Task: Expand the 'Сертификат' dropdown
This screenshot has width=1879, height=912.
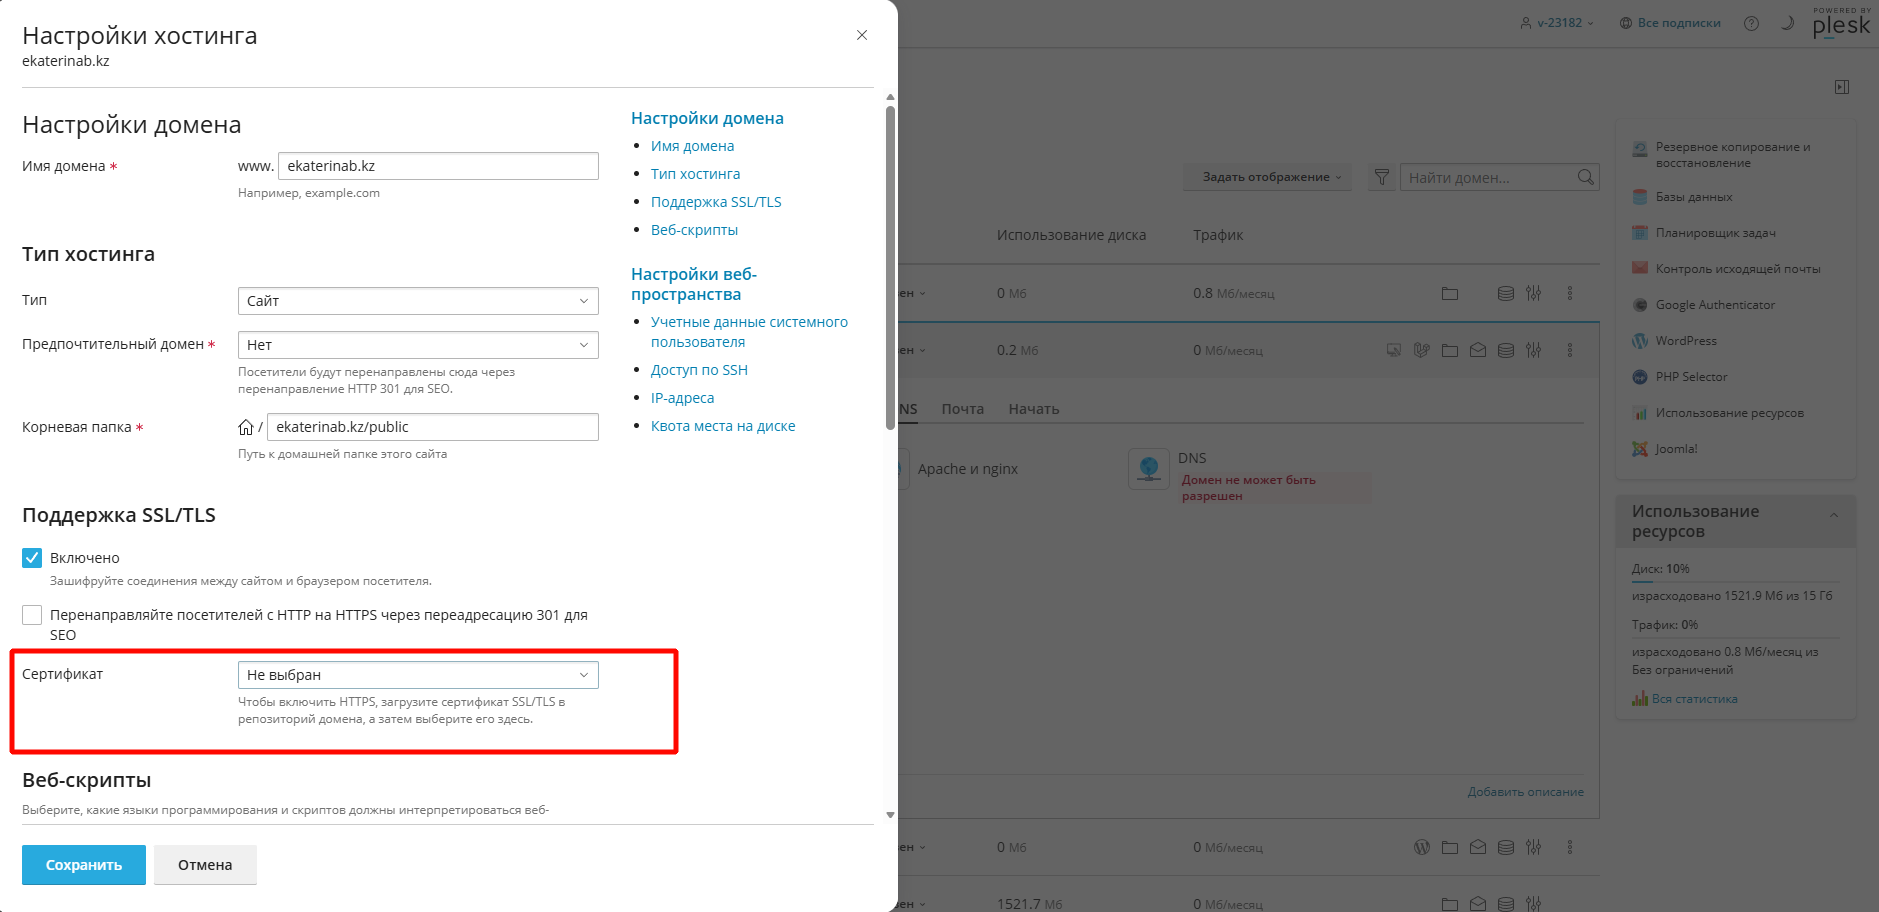Action: [x=418, y=675]
